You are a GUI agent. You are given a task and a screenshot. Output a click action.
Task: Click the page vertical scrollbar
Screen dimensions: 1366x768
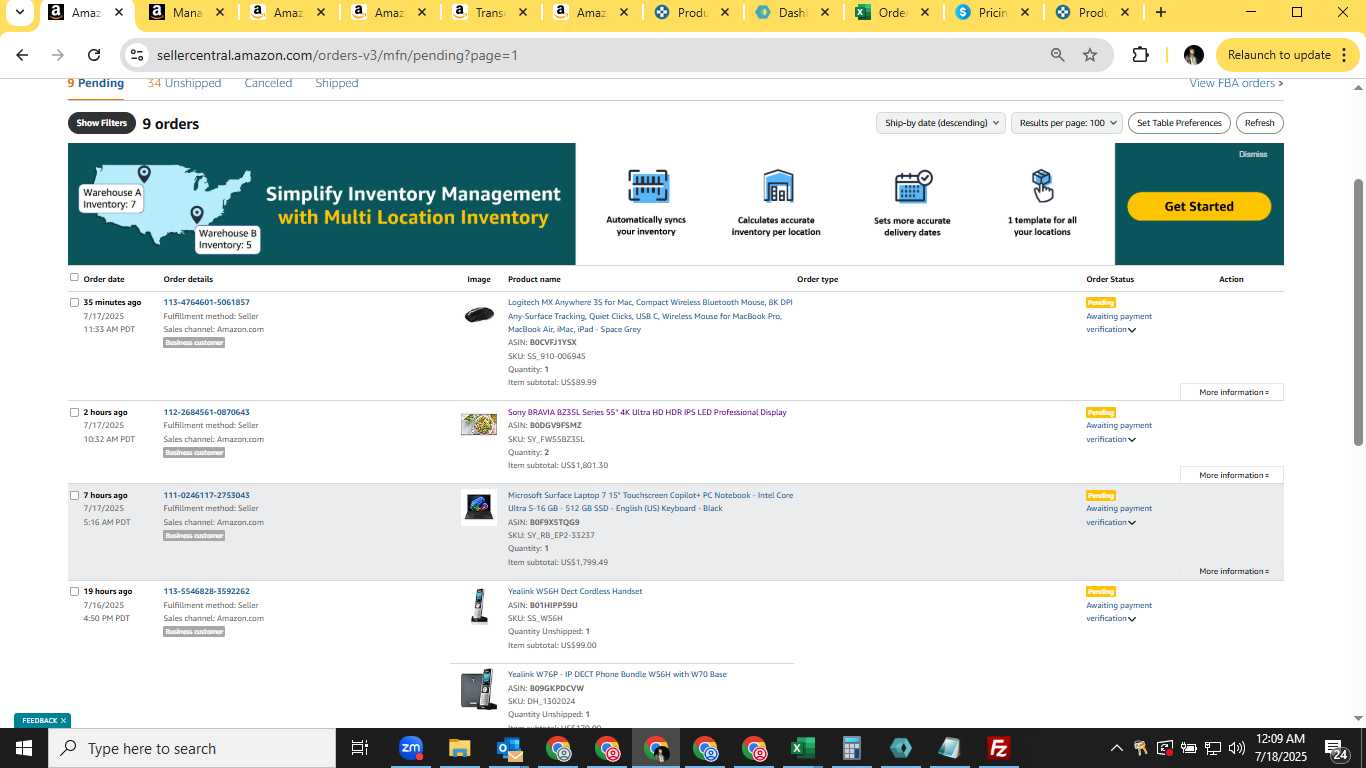tap(1358, 312)
